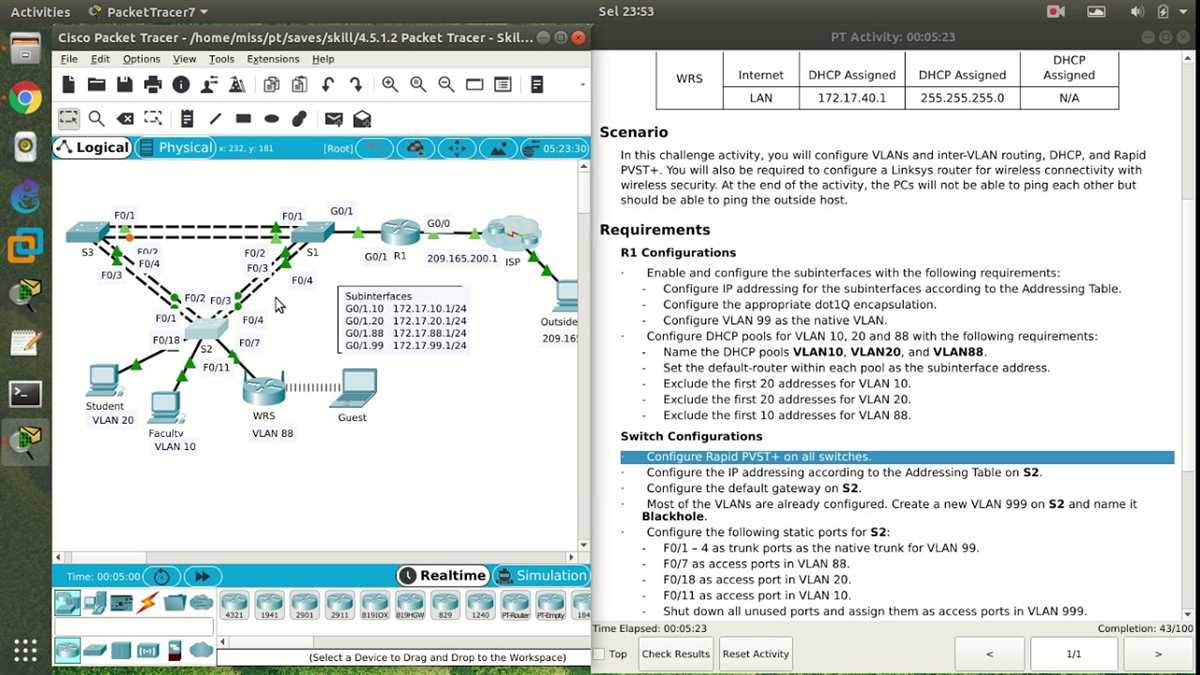Open the Help menu
The height and width of the screenshot is (675, 1200).
(323, 59)
